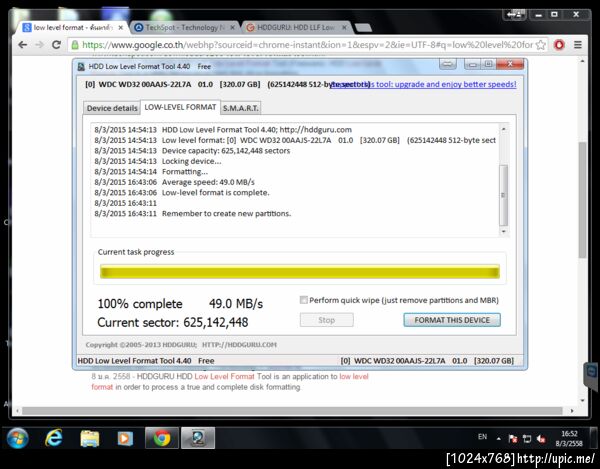Click status bar 'HDD Low Level Format Tool 4.40 Free'

[x=146, y=361]
